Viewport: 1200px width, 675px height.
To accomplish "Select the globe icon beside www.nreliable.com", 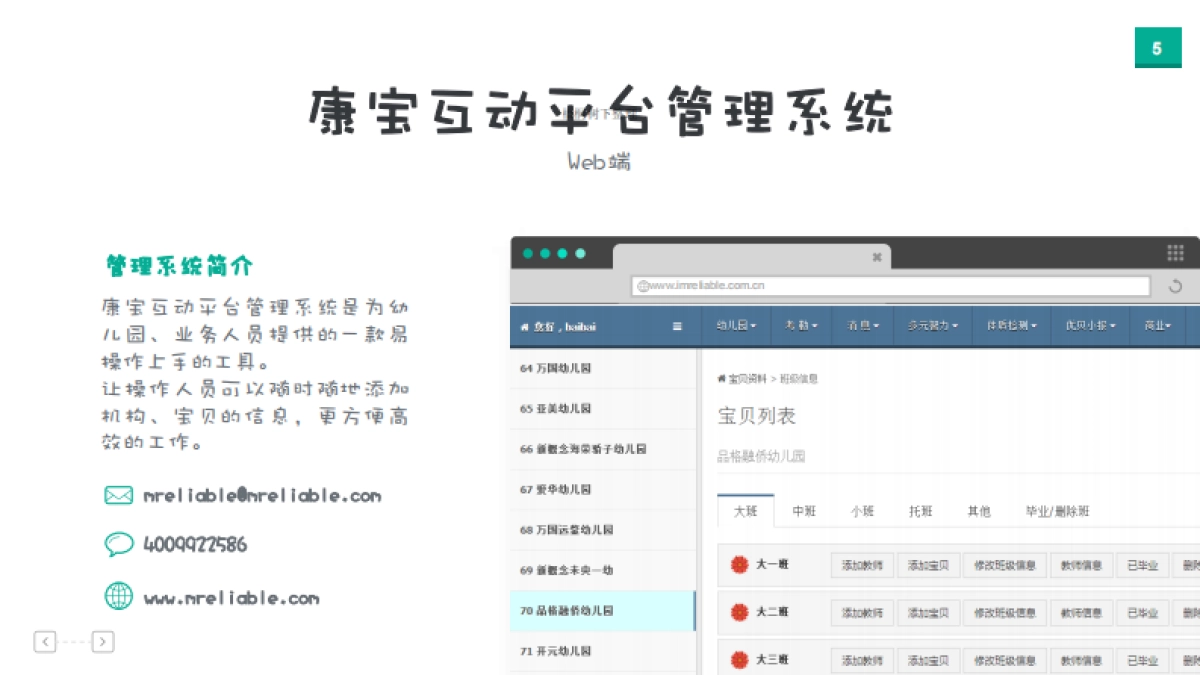I will tap(118, 596).
